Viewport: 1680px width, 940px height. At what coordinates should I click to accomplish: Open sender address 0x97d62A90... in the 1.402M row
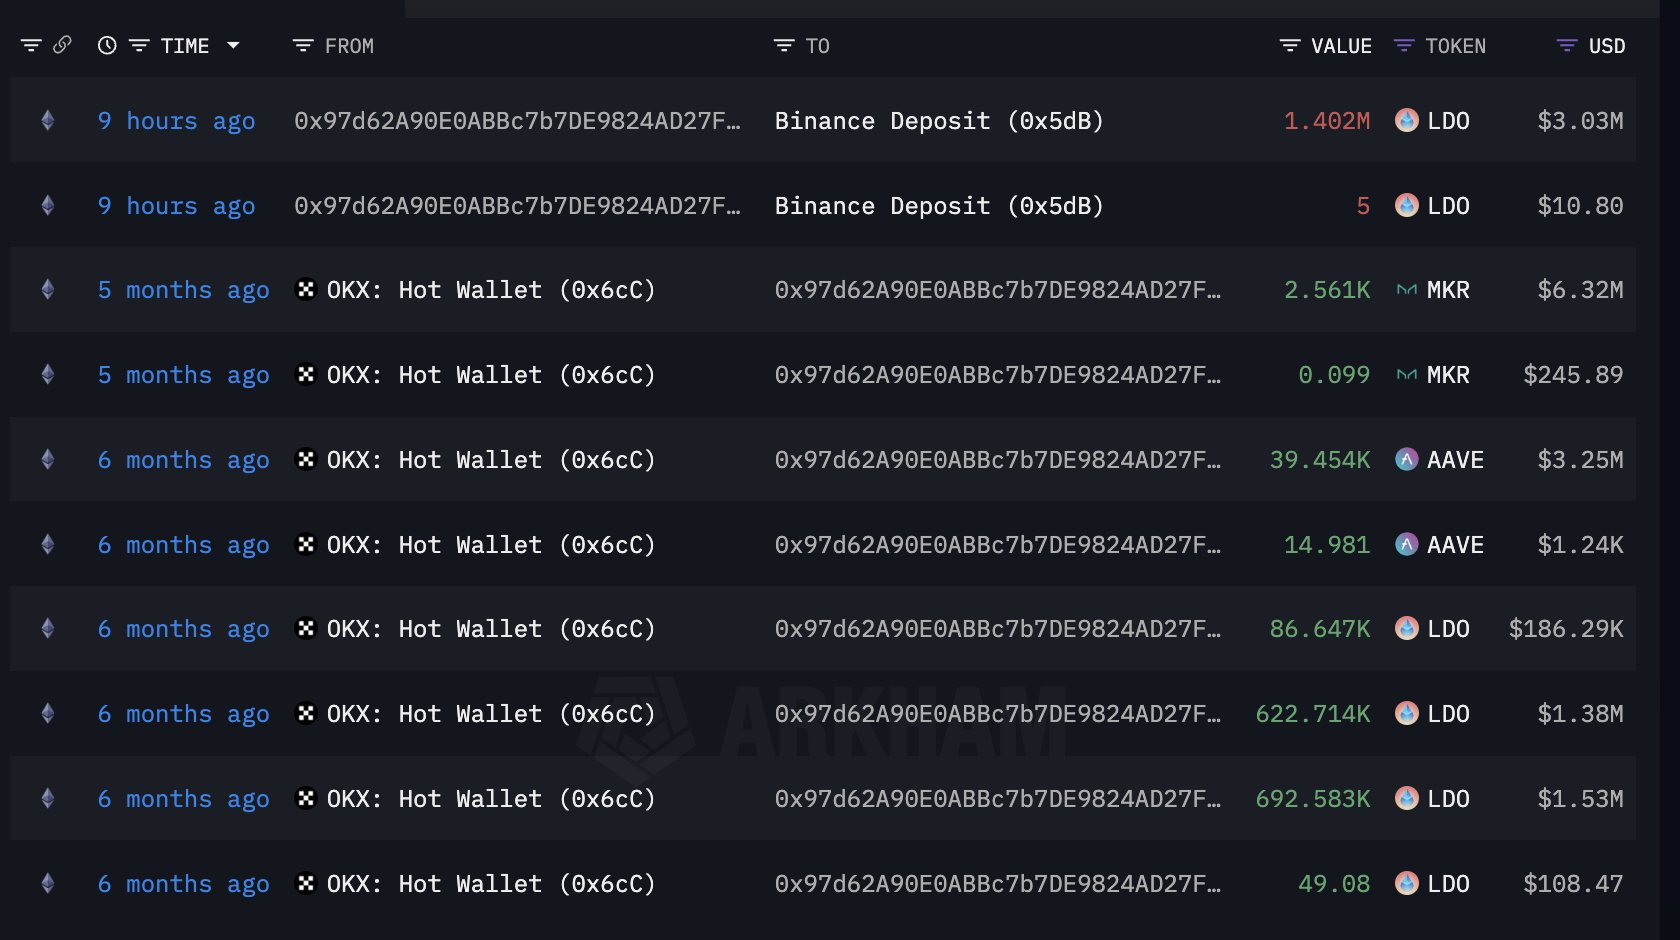(x=518, y=121)
